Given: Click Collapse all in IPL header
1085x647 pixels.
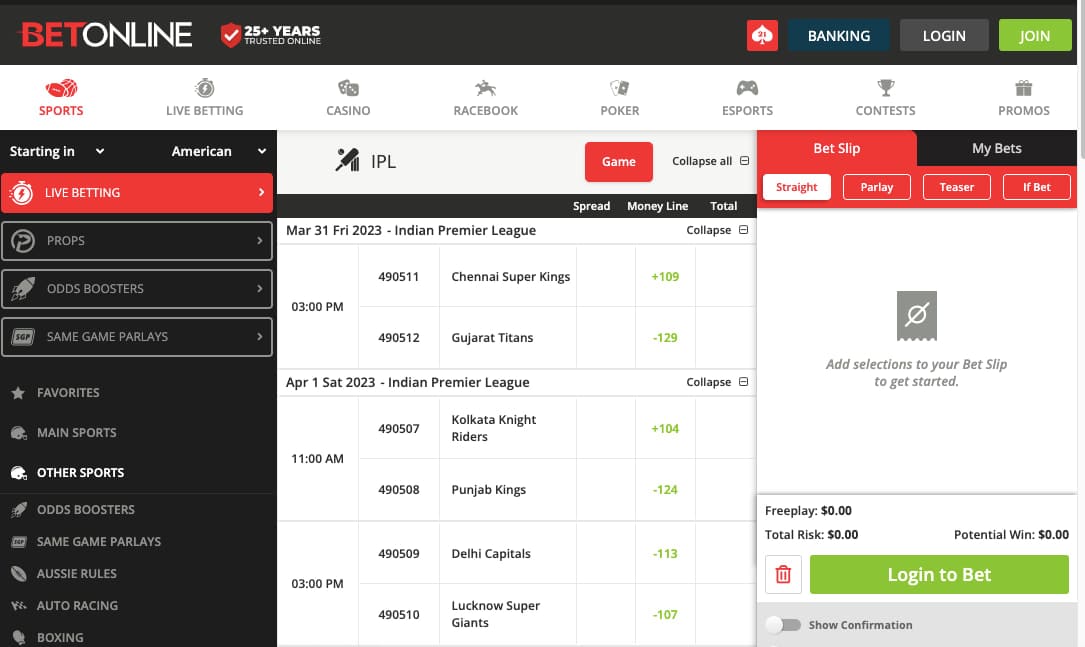Looking at the screenshot, I should coord(711,161).
